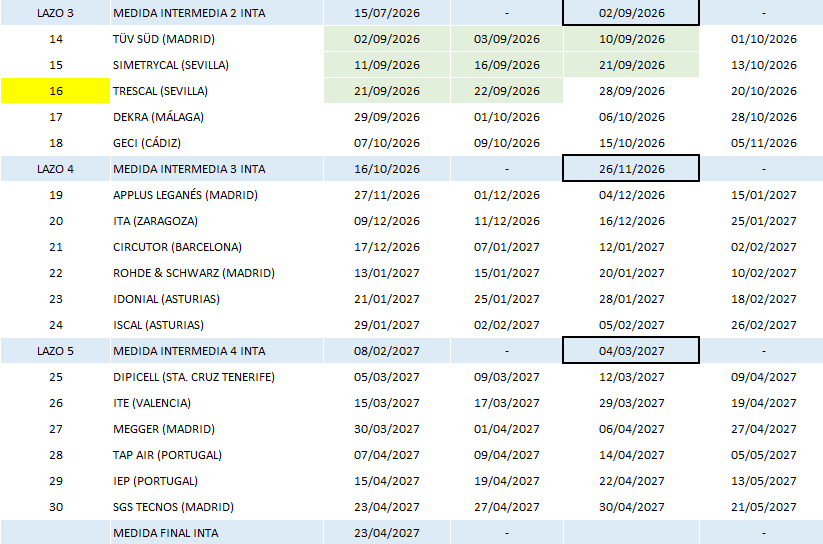Viewport: 823px width, 544px height.
Task: Click green cell 10/09/2026
Action: click(631, 39)
